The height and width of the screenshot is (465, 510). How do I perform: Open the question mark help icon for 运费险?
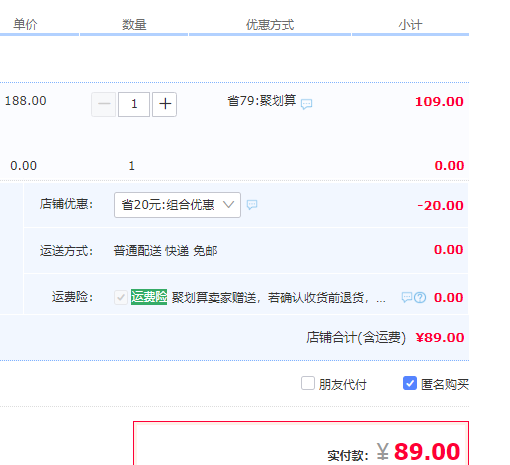tap(420, 297)
